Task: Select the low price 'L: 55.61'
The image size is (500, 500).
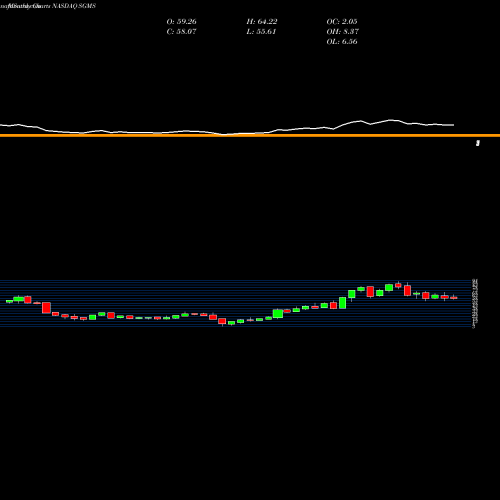Action: (x=261, y=32)
